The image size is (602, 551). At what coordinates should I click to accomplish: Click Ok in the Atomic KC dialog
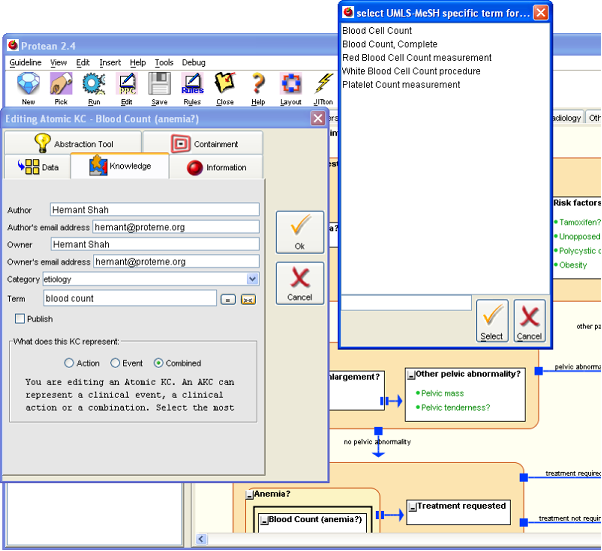[300, 233]
